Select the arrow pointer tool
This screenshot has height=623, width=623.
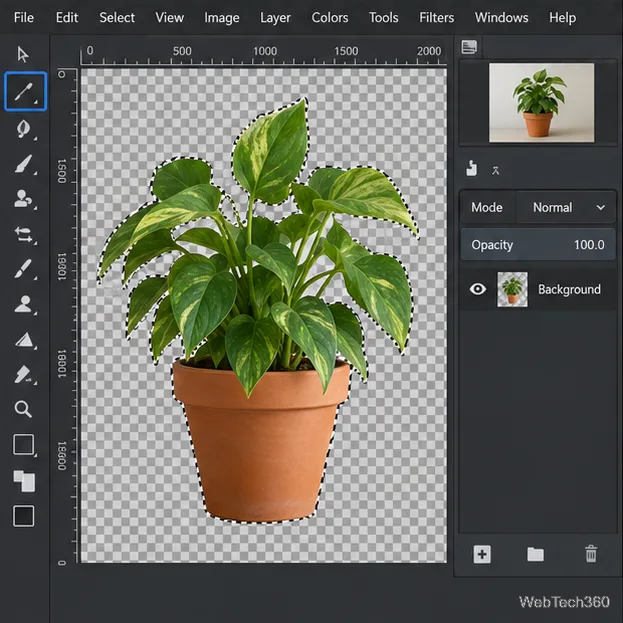(23, 54)
